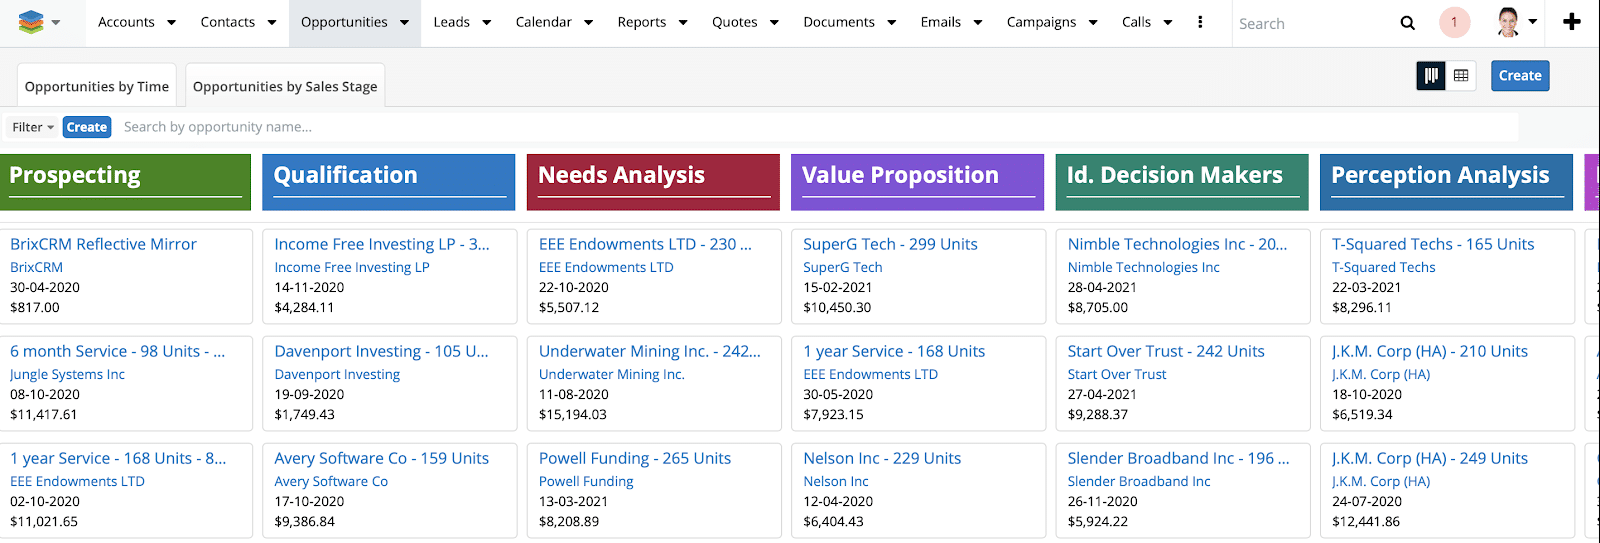Open Avery Software Co account link
This screenshot has width=1600, height=543.
331,481
